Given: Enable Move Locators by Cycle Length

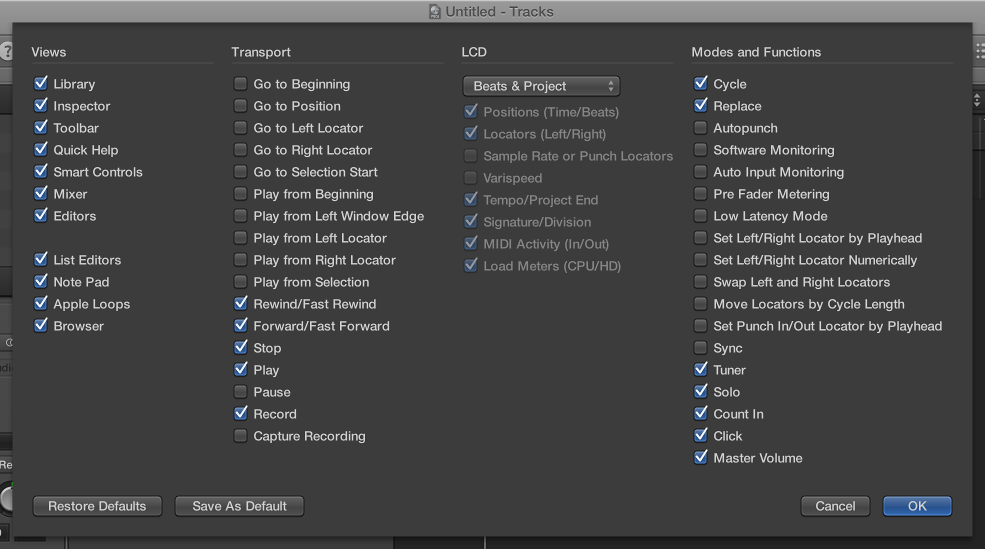Looking at the screenshot, I should pyautogui.click(x=701, y=304).
